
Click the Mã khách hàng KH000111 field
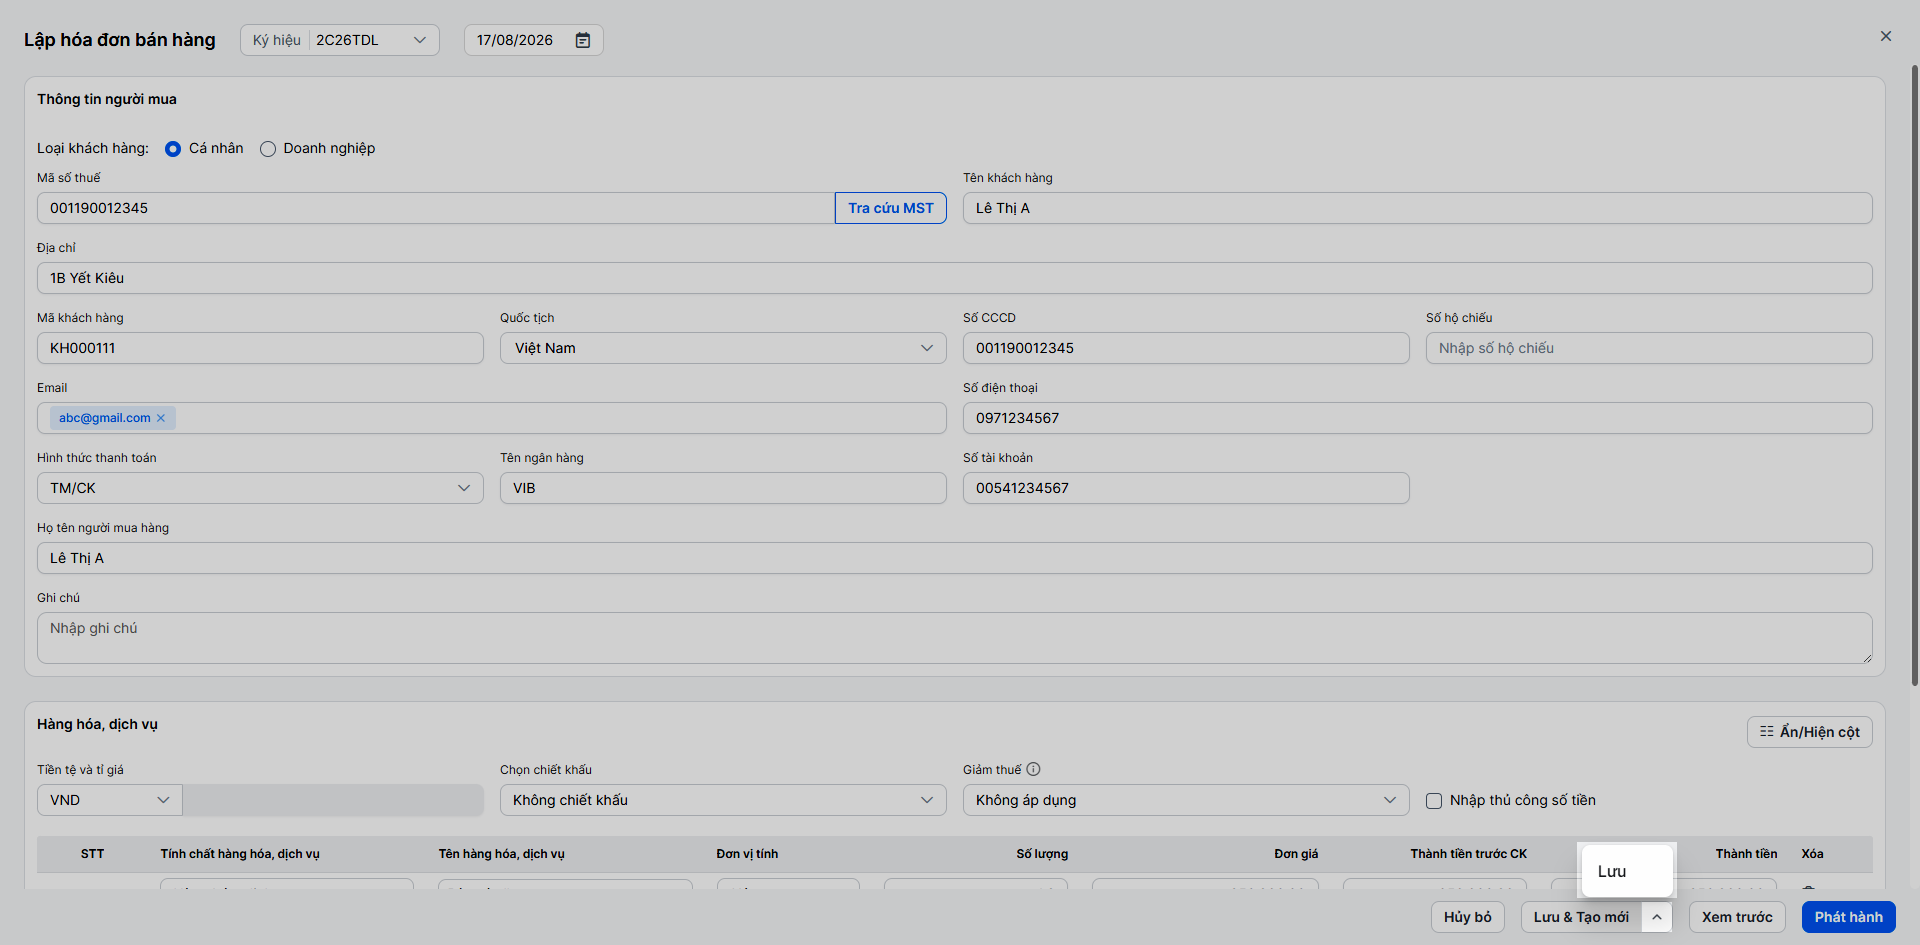click(260, 348)
